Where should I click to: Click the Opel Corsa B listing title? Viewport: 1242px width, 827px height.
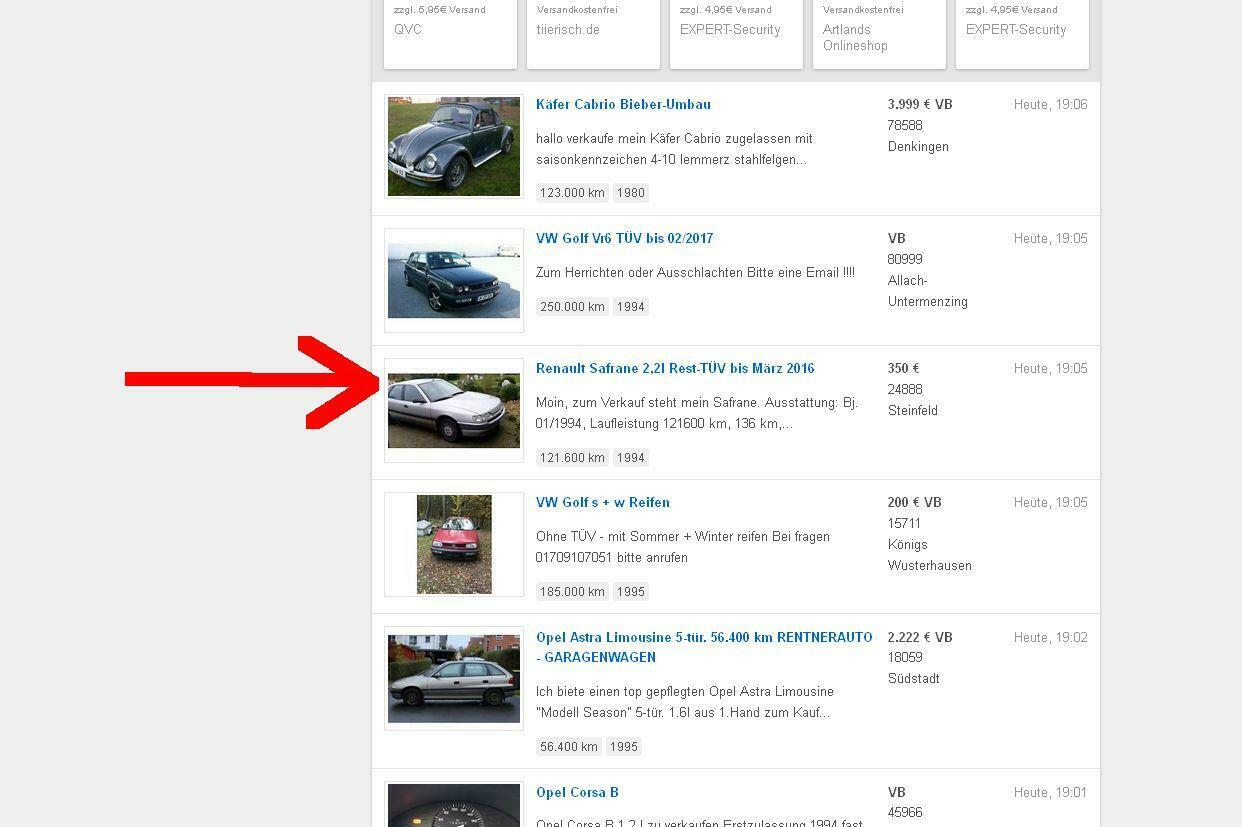tap(577, 792)
